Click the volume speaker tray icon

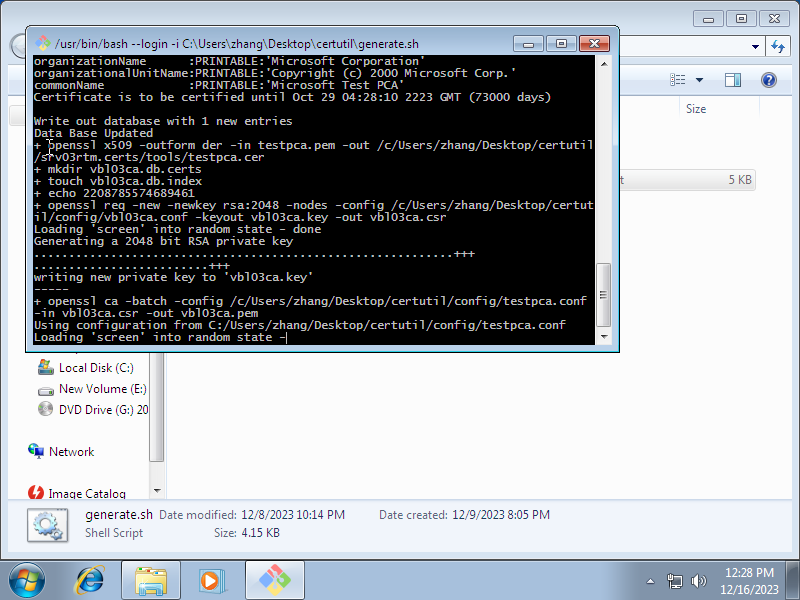tap(698, 581)
